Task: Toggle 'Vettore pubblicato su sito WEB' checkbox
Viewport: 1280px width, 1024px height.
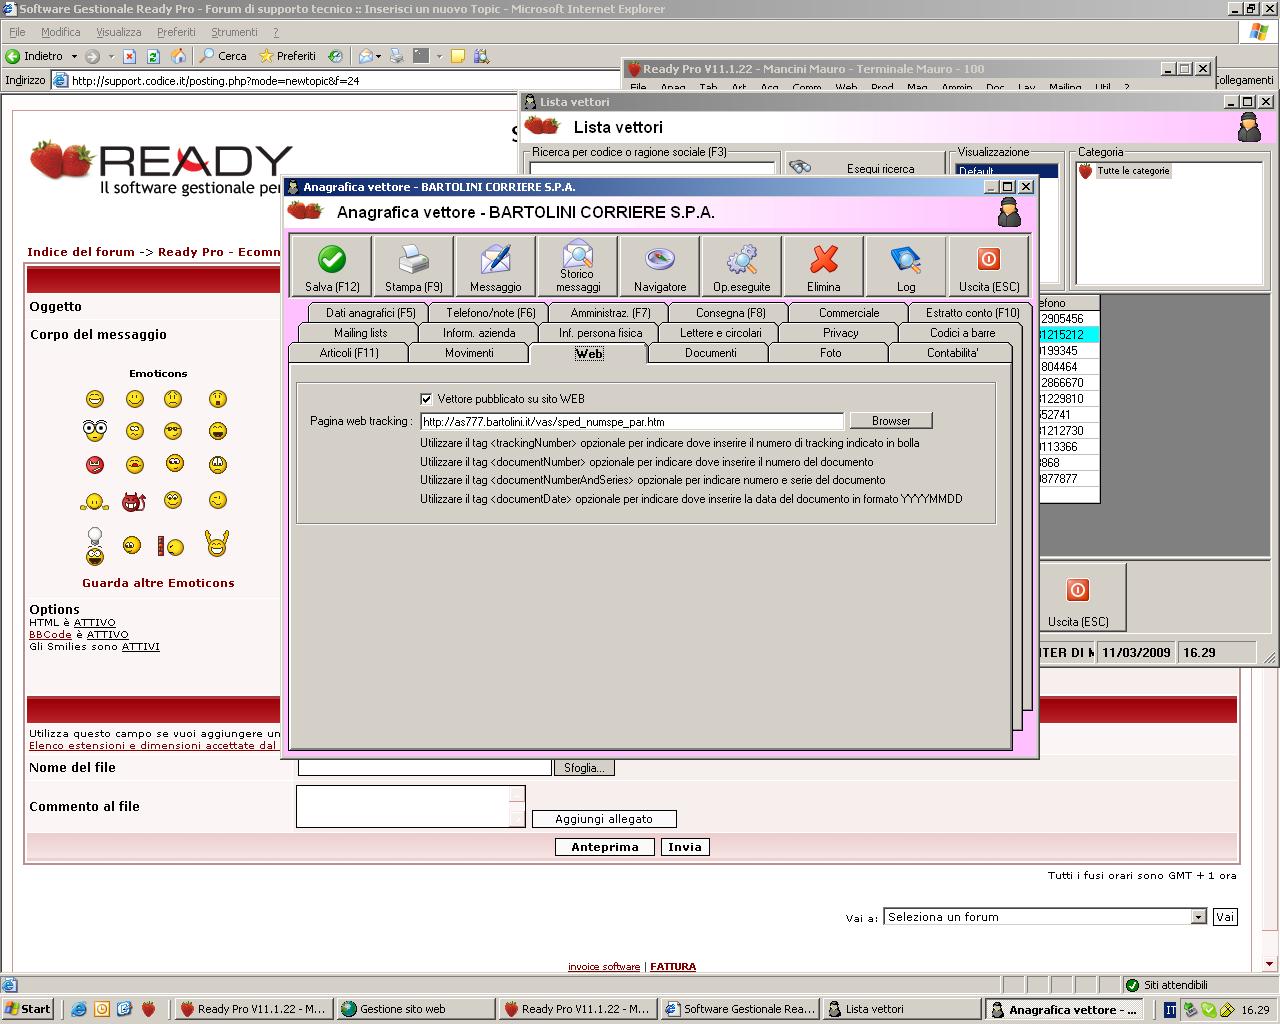Action: [x=426, y=398]
